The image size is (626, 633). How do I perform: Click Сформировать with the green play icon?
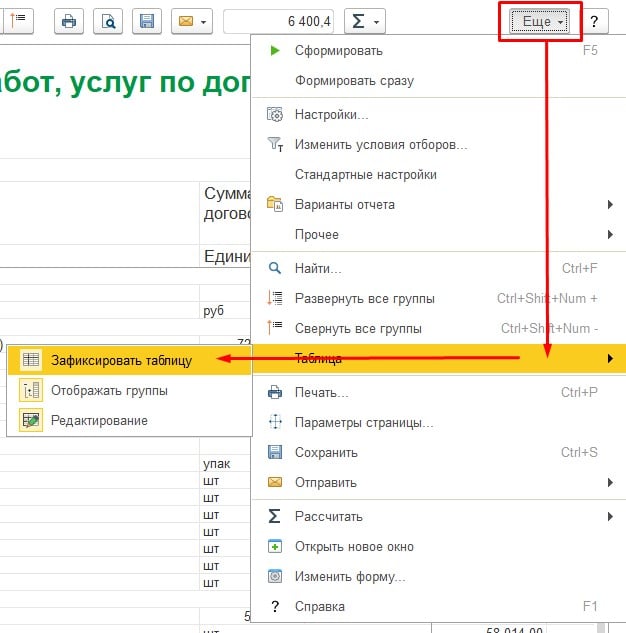pos(338,50)
